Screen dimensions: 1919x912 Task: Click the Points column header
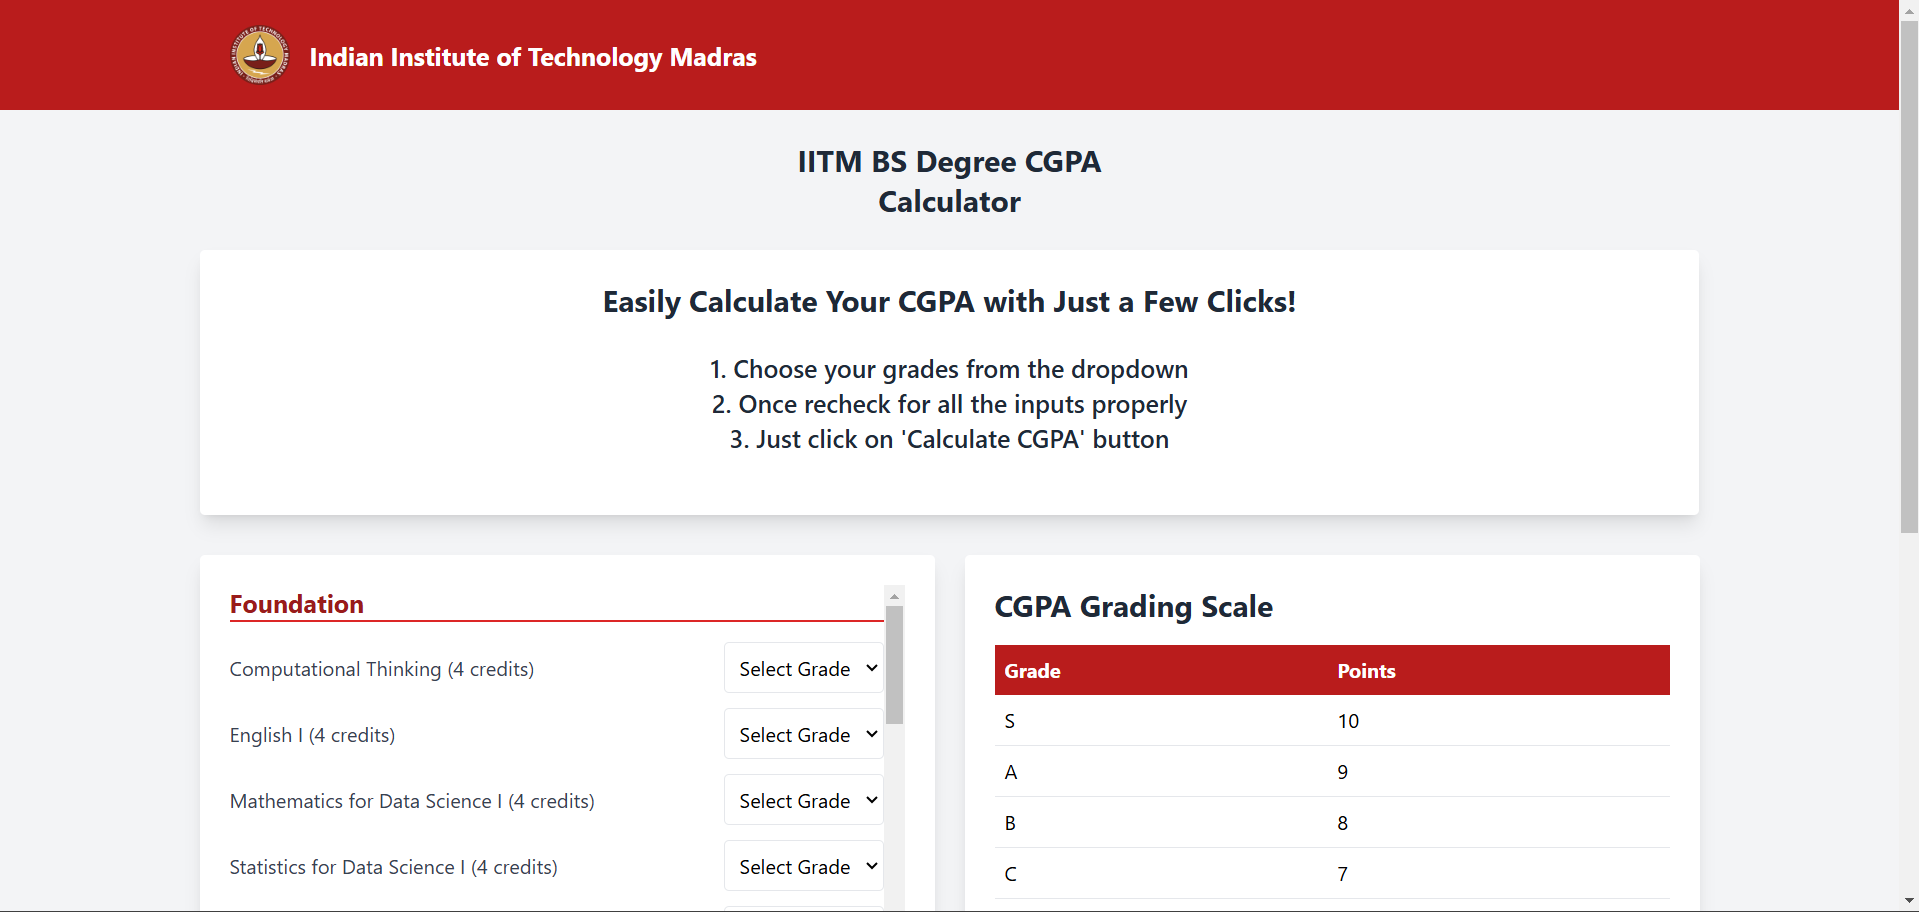pos(1366,671)
